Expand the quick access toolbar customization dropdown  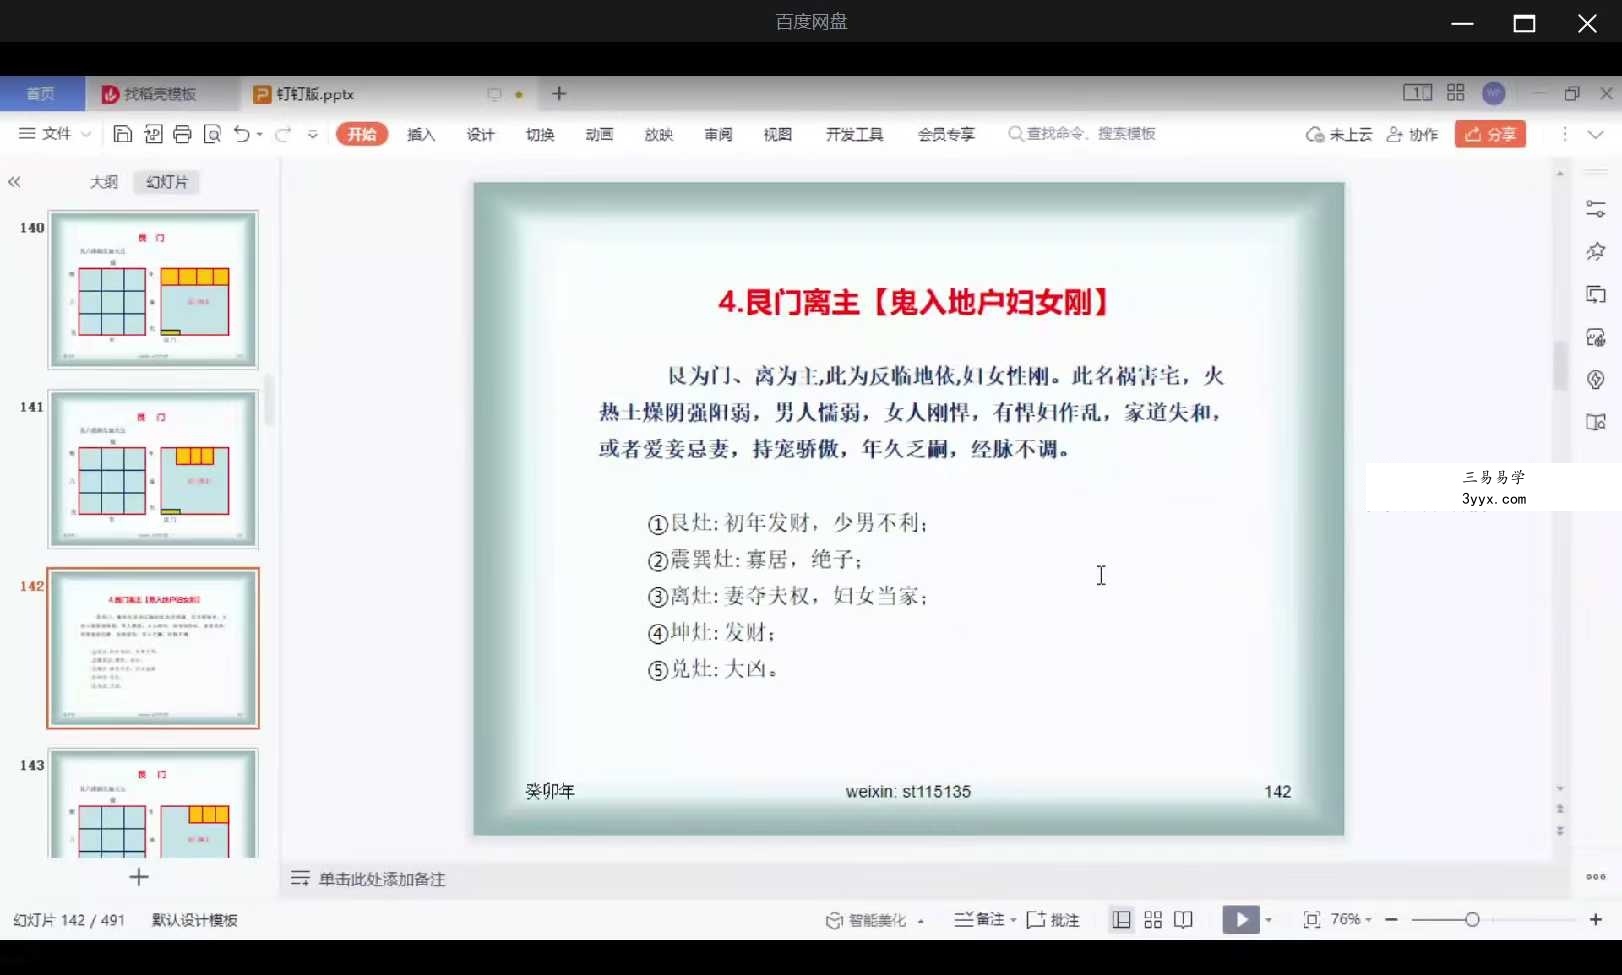pos(313,134)
